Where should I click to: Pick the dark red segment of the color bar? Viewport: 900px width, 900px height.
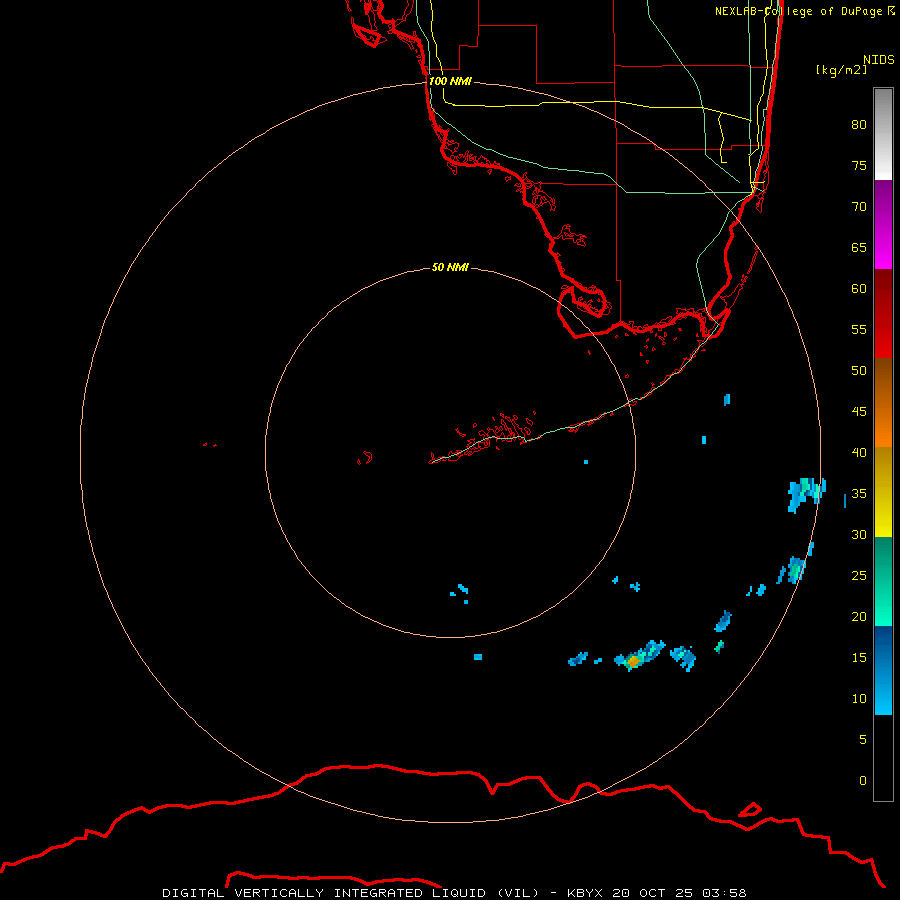click(x=883, y=313)
